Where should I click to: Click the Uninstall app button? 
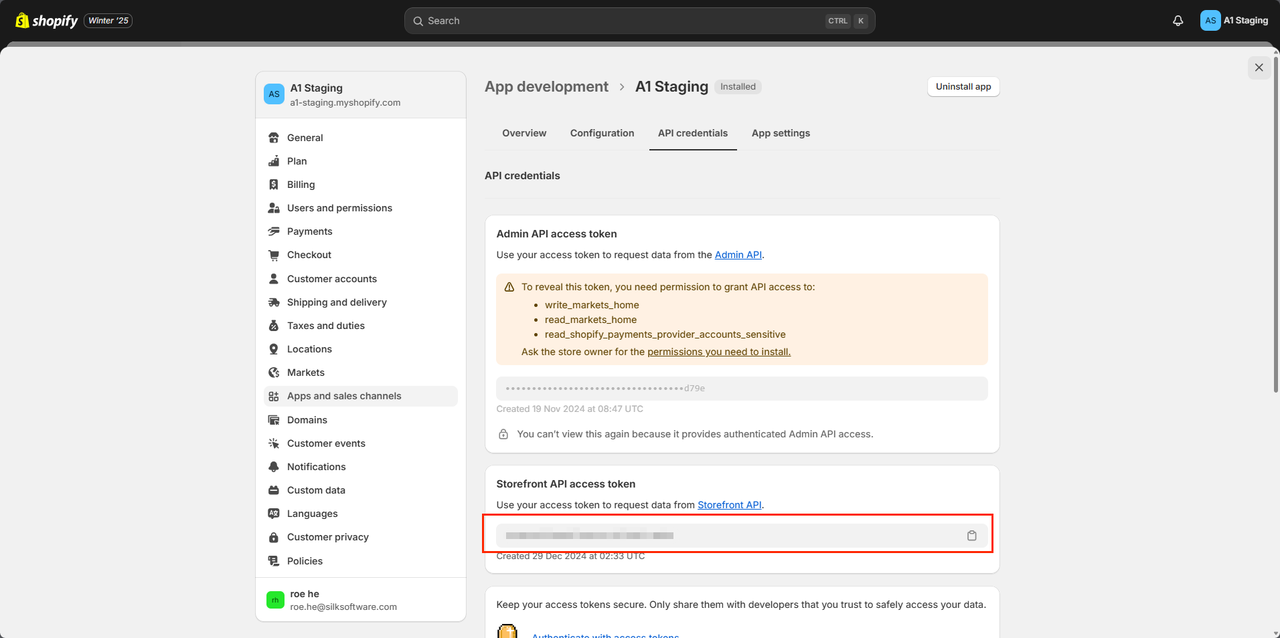[x=963, y=87]
